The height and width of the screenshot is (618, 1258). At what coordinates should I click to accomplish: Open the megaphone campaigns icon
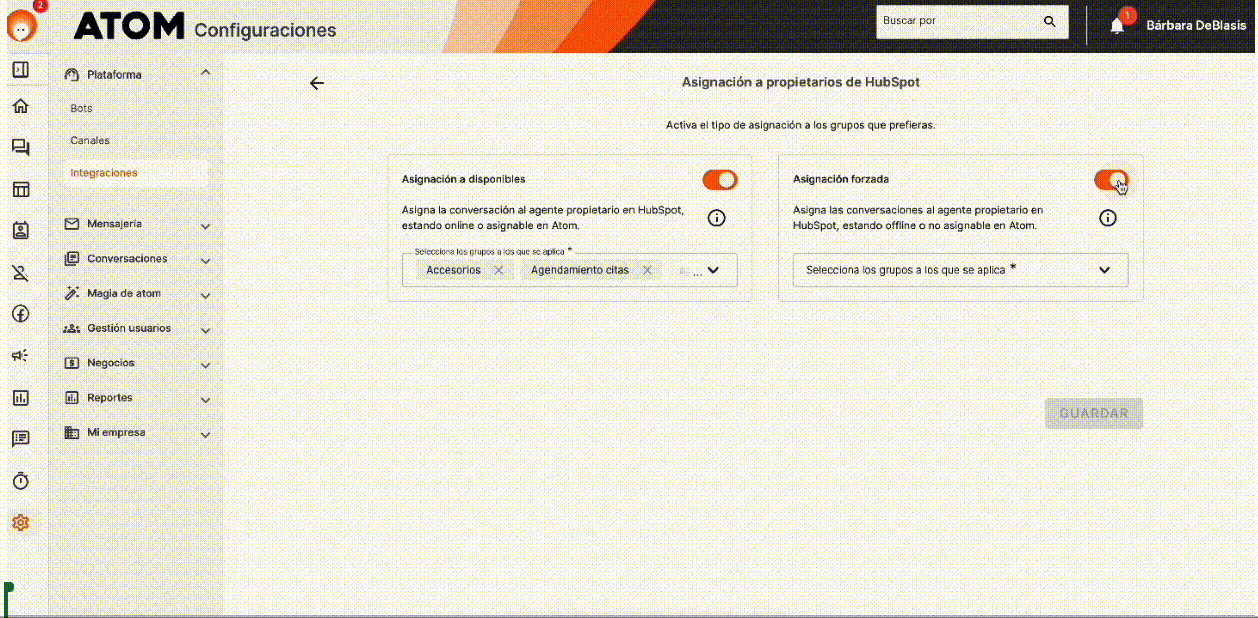pyautogui.click(x=20, y=355)
